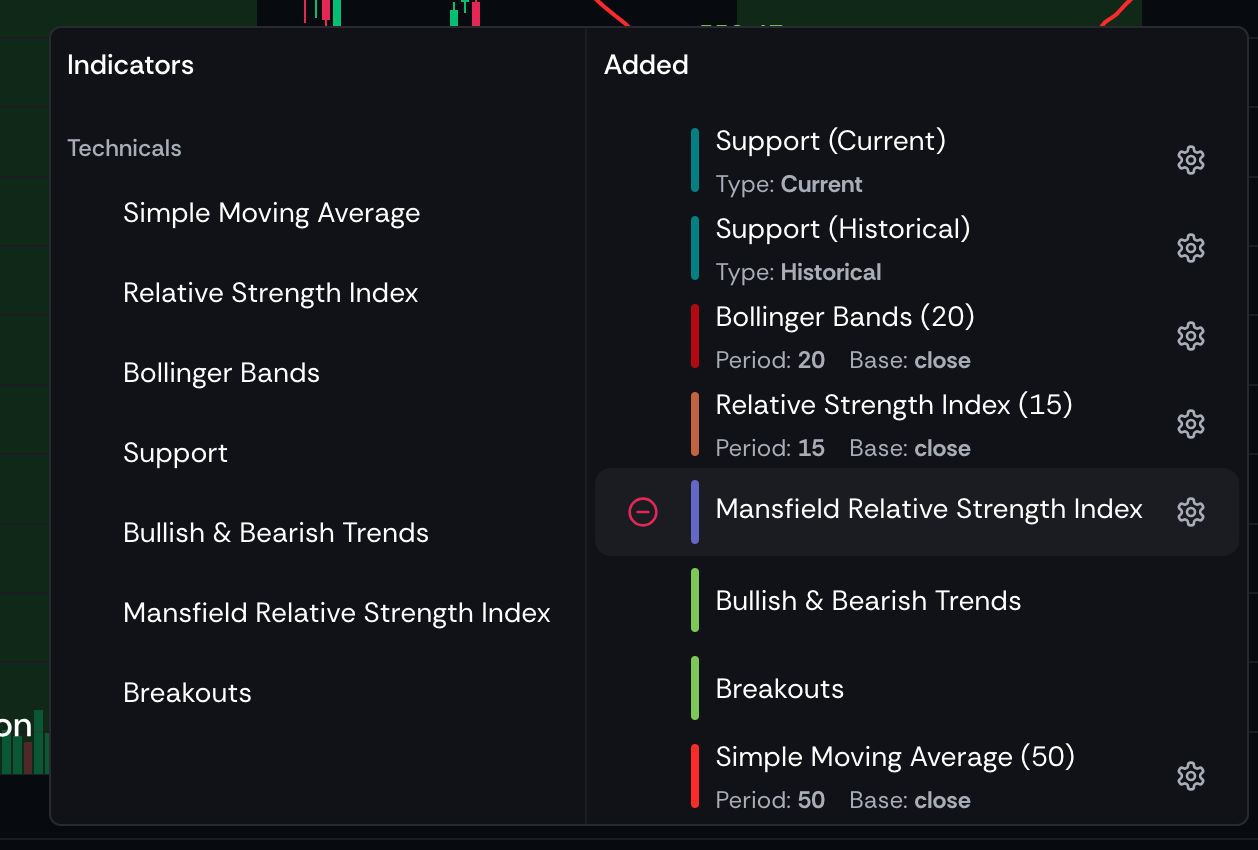This screenshot has height=850, width=1258.
Task: Add Bollinger Bands indicator from list
Action: click(x=221, y=373)
